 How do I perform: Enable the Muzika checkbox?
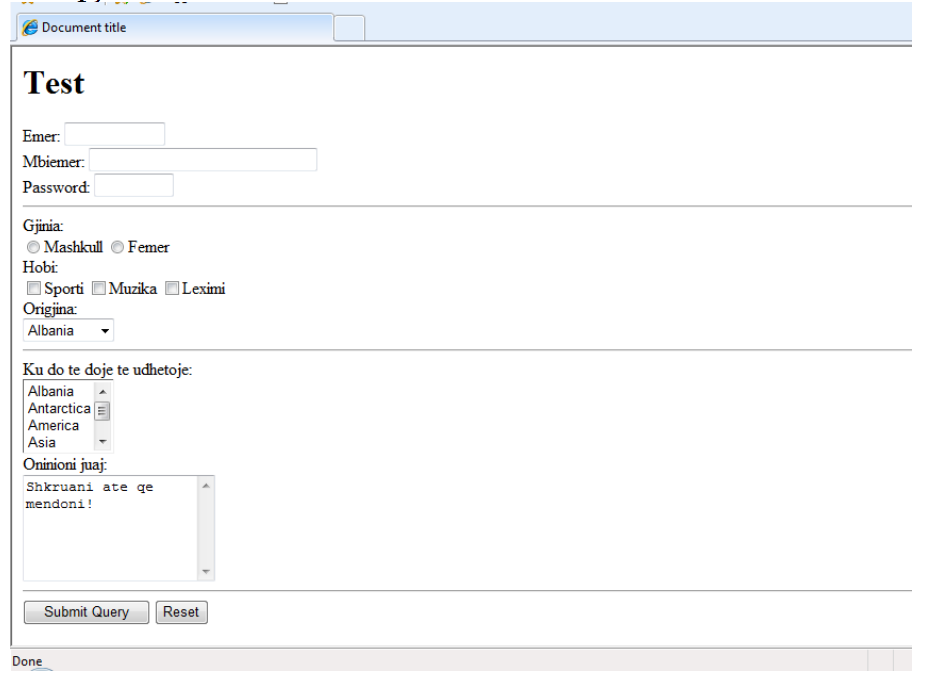point(98,289)
